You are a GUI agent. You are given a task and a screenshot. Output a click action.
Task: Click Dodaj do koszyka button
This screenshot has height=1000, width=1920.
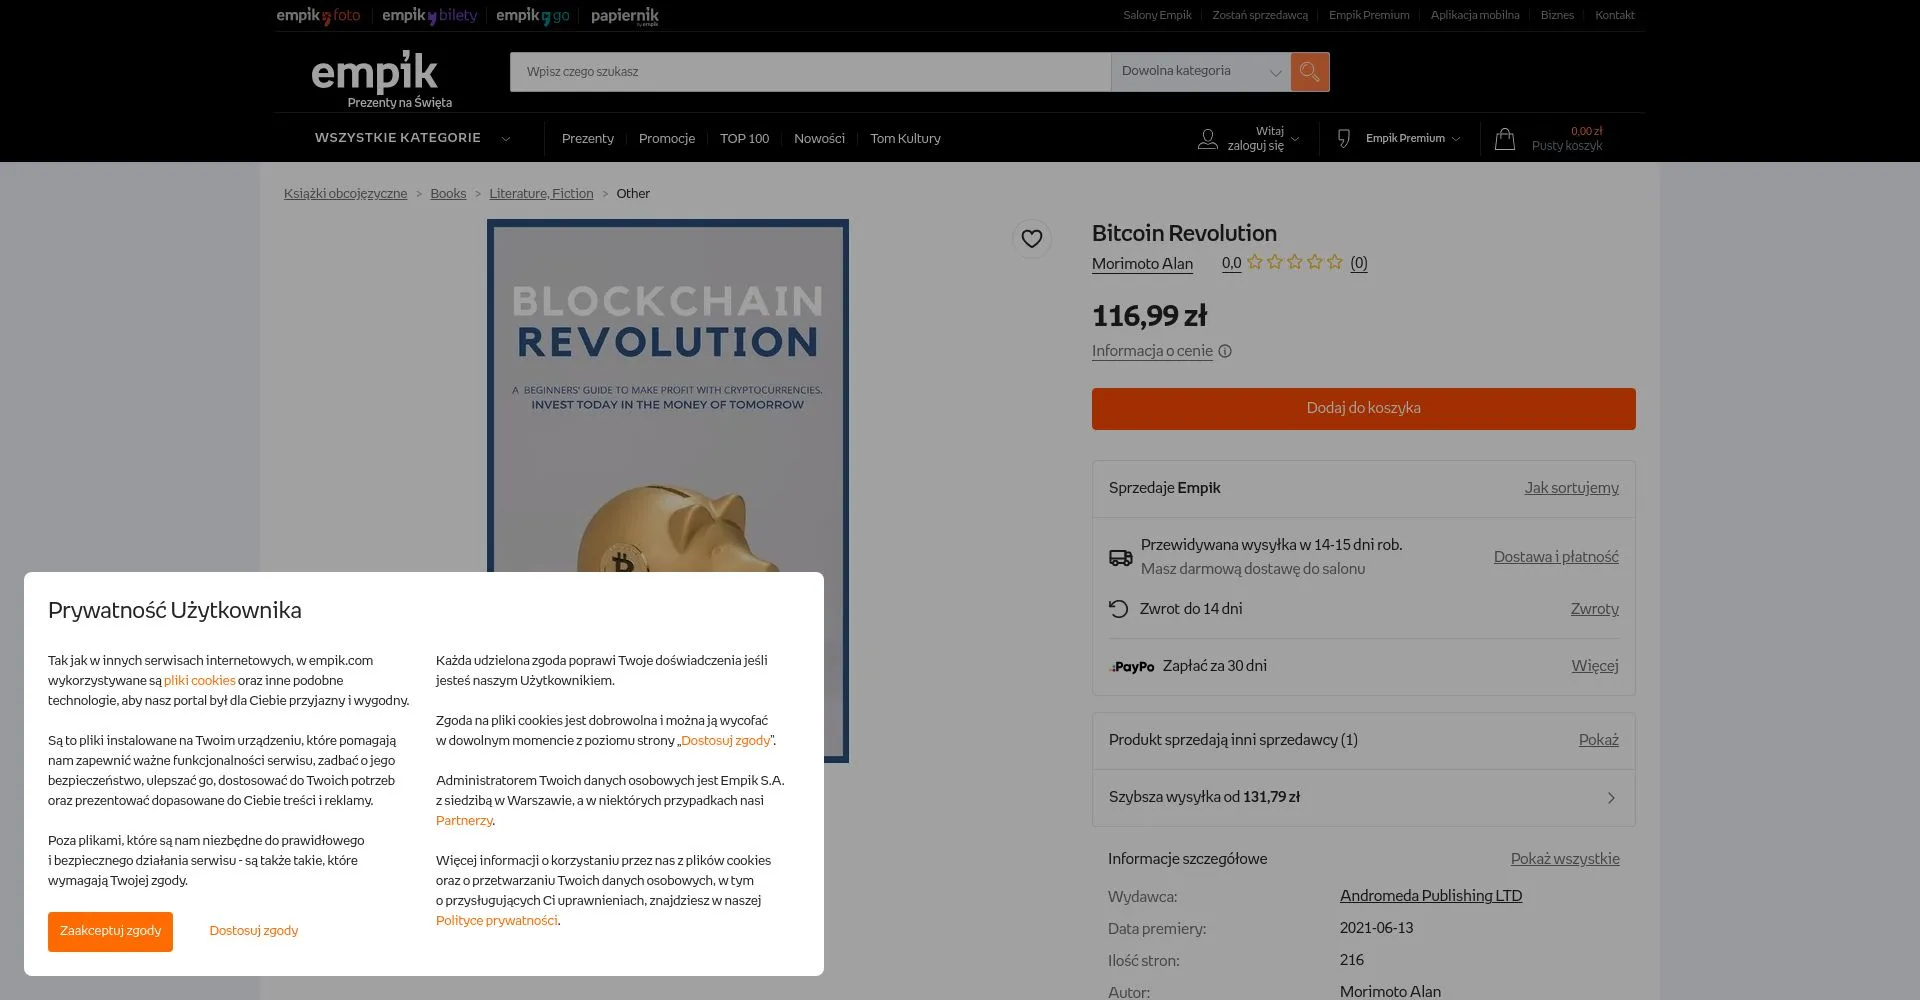coord(1363,409)
